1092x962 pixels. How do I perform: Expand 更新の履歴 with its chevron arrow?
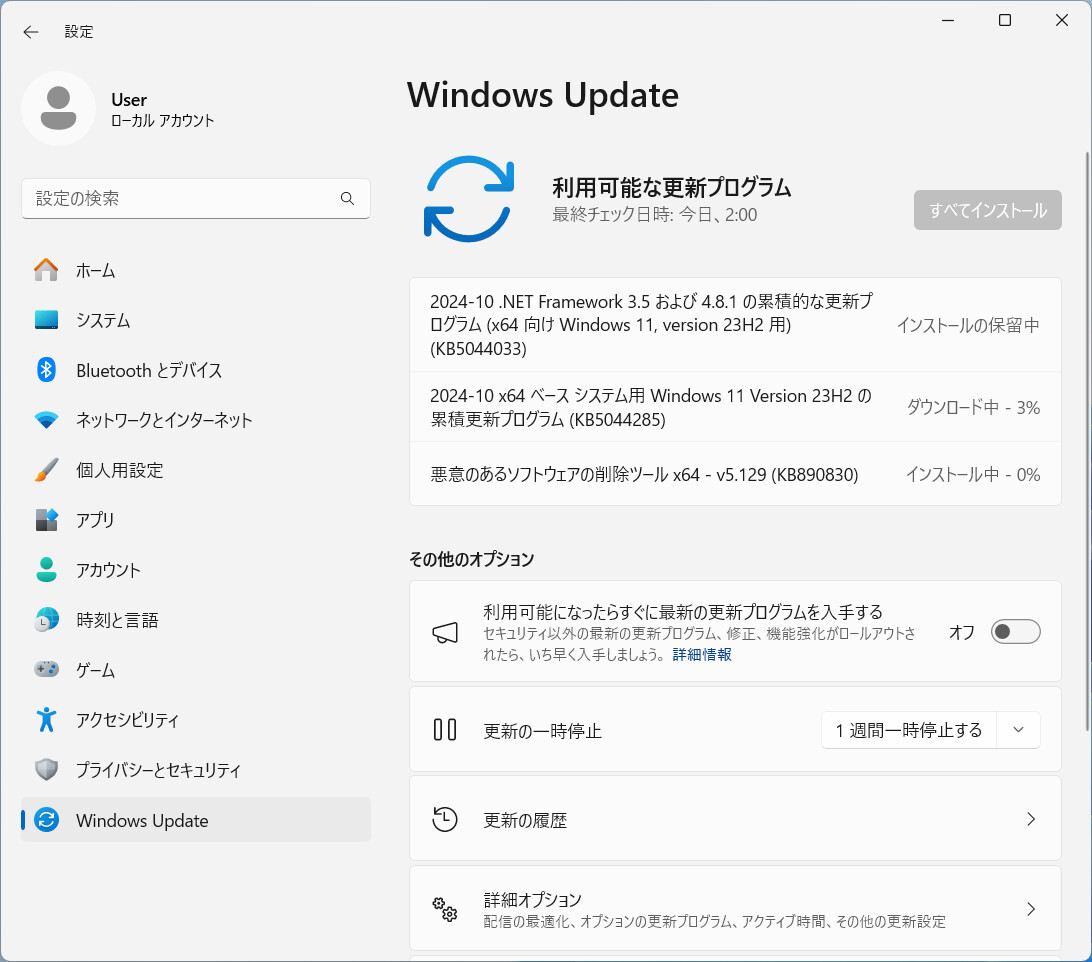tap(1031, 819)
